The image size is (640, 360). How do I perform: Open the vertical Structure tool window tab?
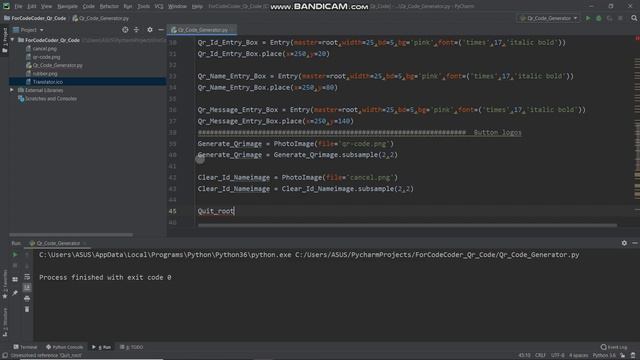coord(5,322)
